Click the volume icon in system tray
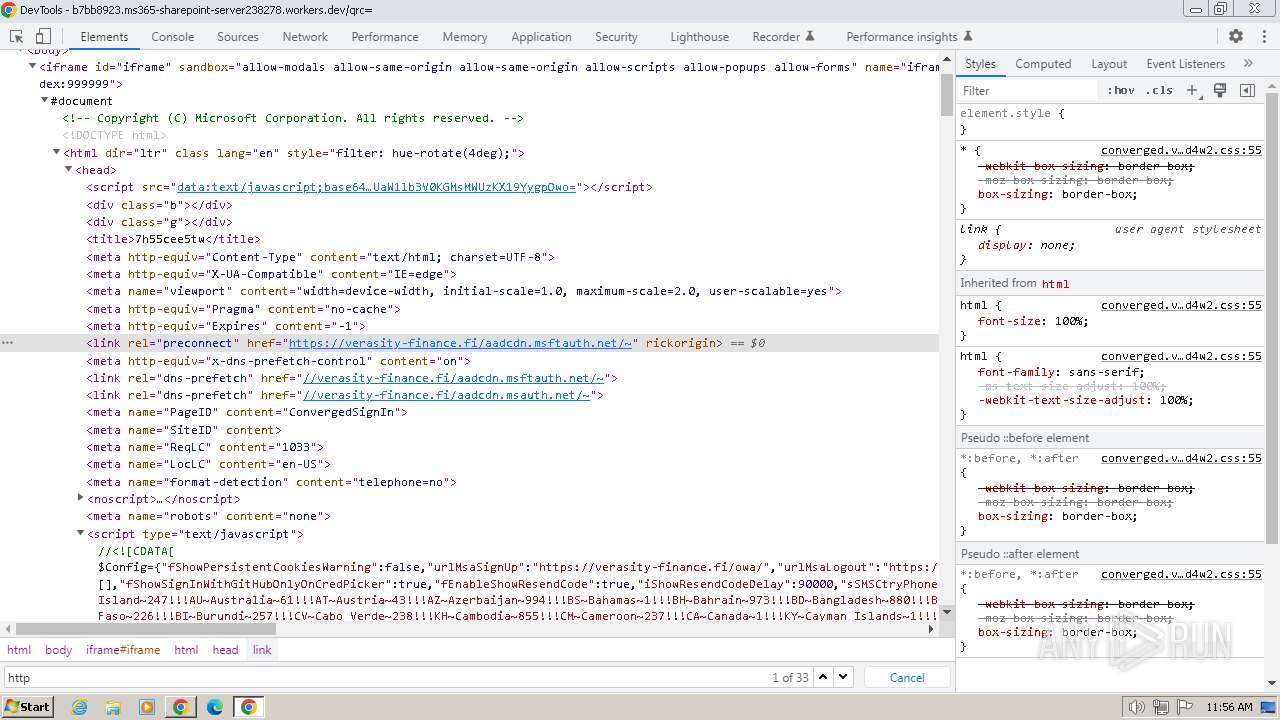 [1136, 707]
